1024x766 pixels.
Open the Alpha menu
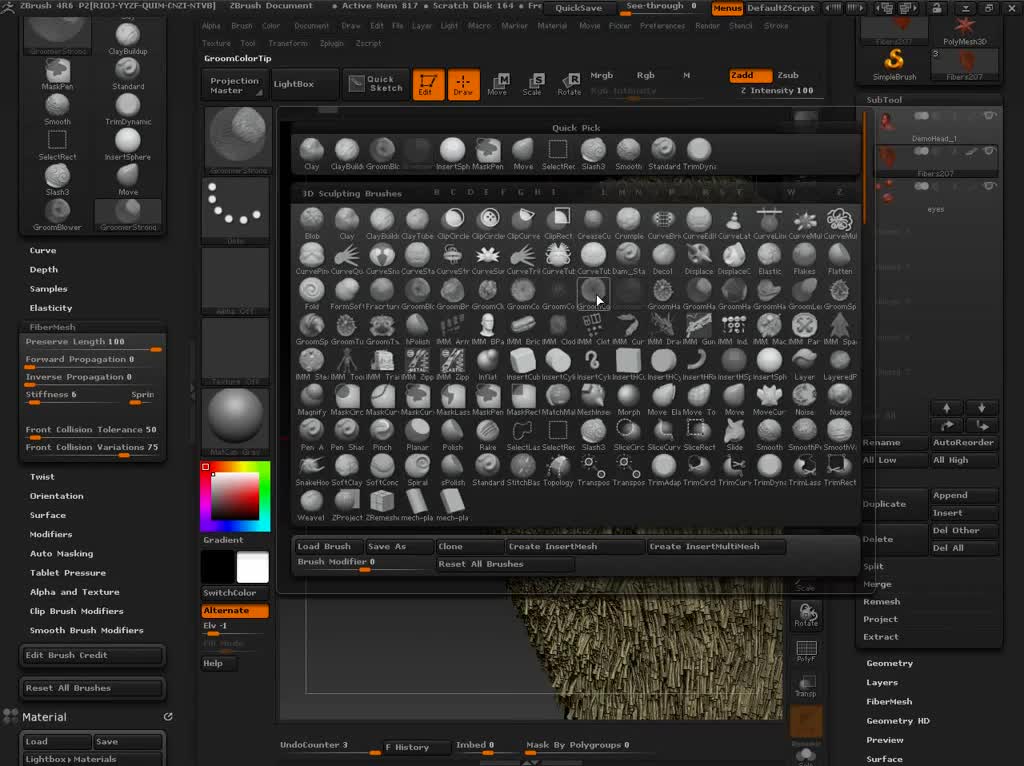(211, 26)
